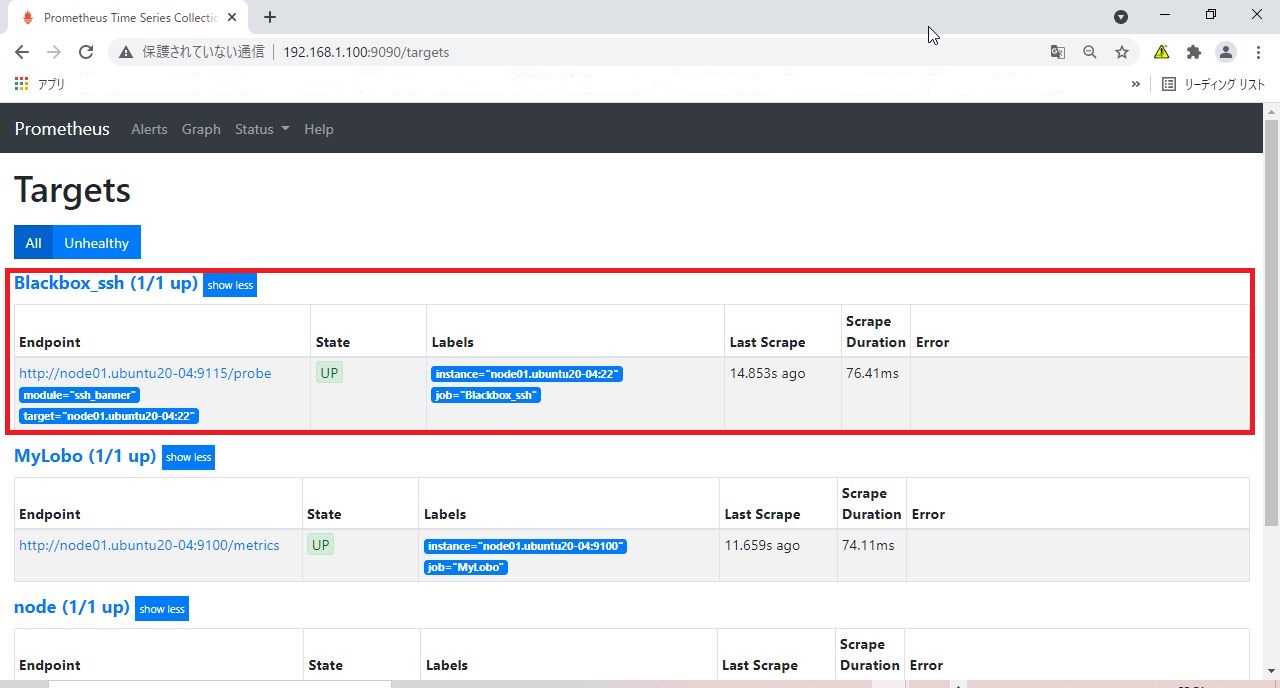1280x688 pixels.
Task: Show hidden bookmarks chevron
Action: click(1135, 85)
